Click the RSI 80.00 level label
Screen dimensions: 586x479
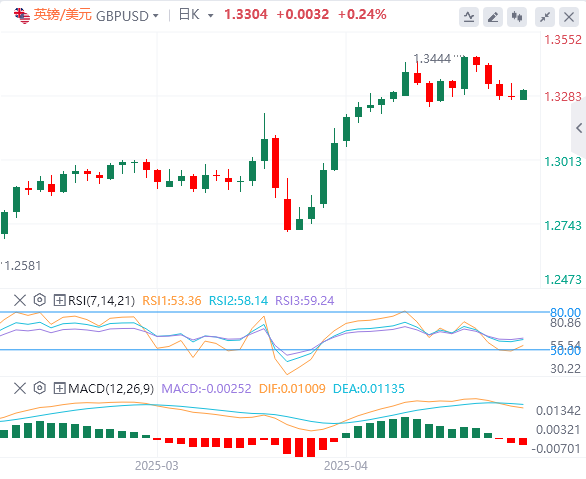pos(565,313)
